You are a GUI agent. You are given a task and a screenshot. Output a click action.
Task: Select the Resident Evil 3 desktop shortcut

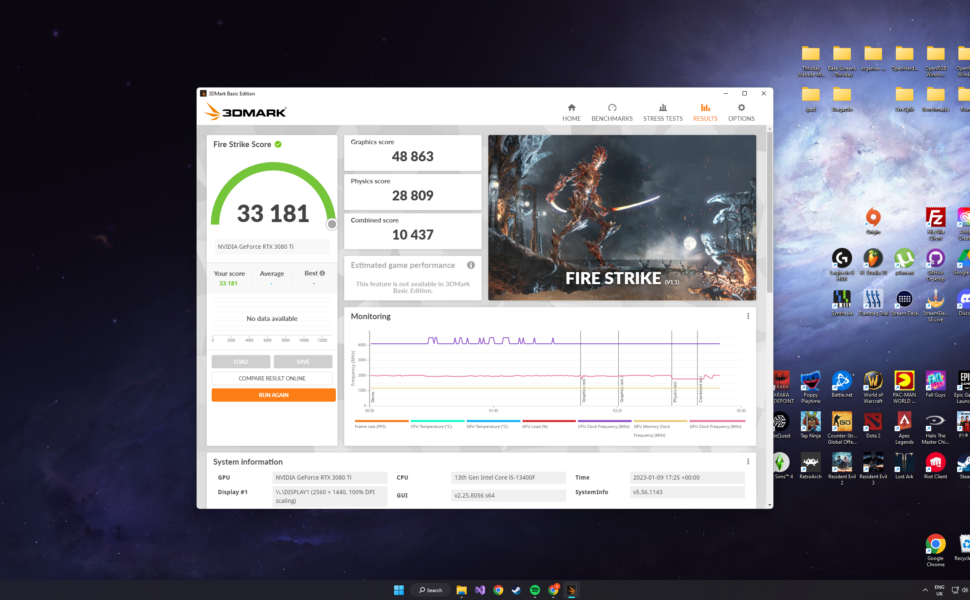tap(873, 469)
